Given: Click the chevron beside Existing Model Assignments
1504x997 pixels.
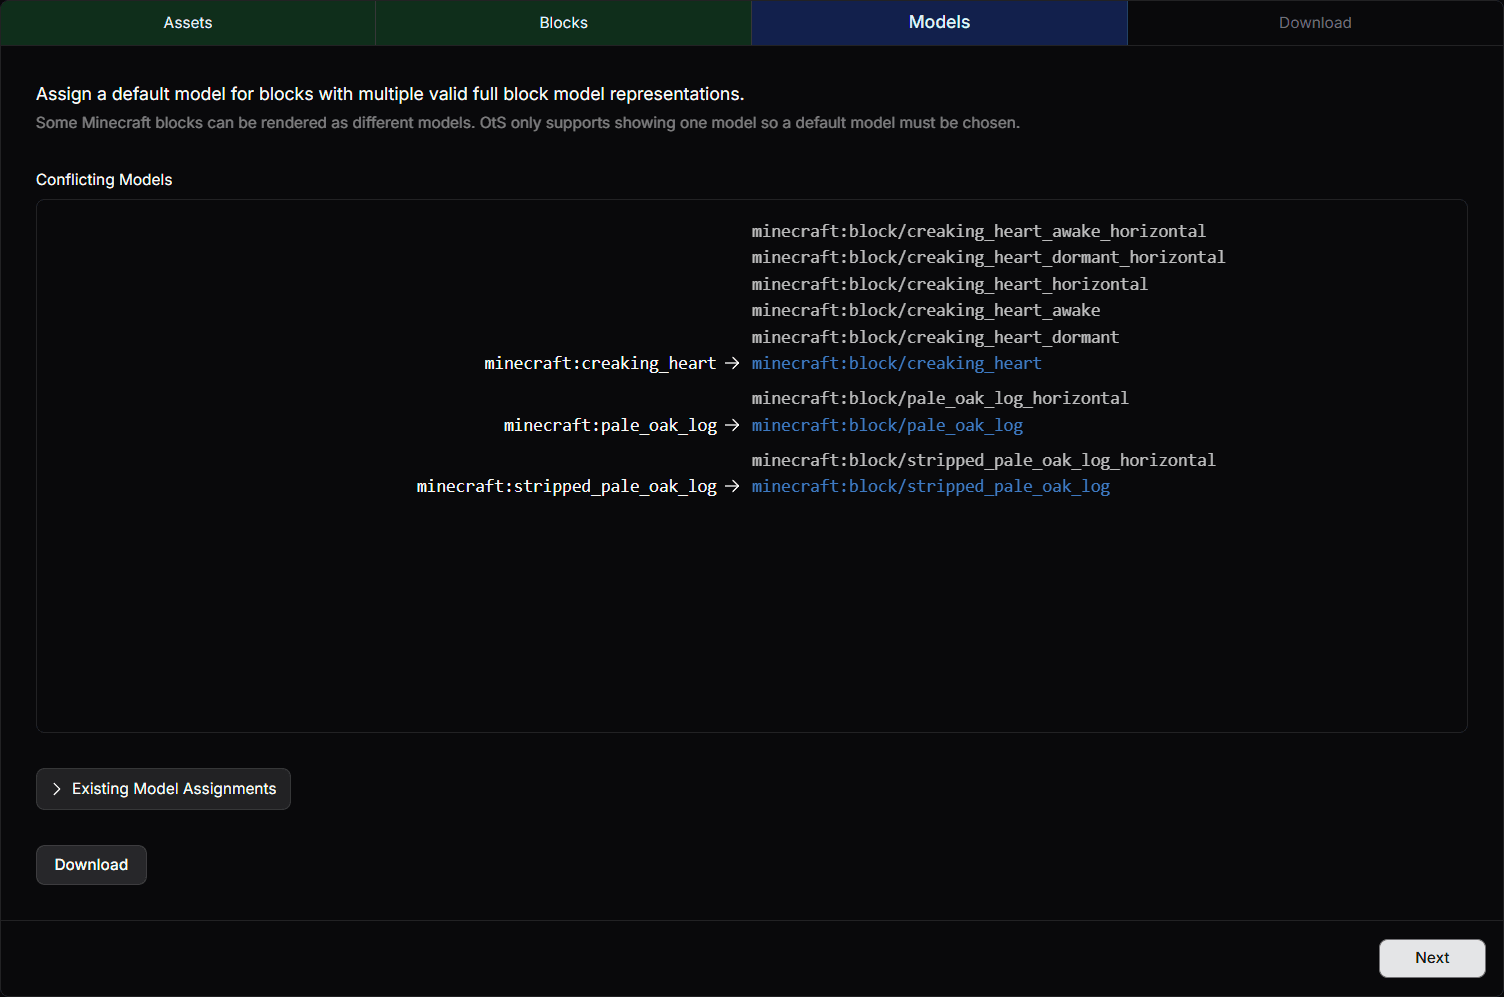Looking at the screenshot, I should 57,789.
